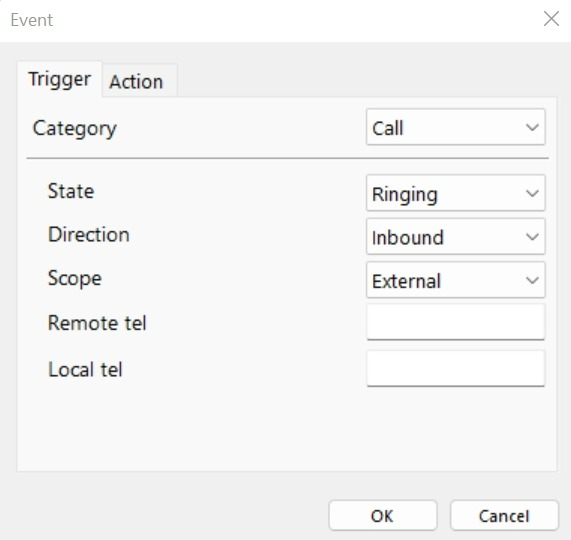The width and height of the screenshot is (571, 540).
Task: Focus the Remote tel text field
Action: point(456,322)
